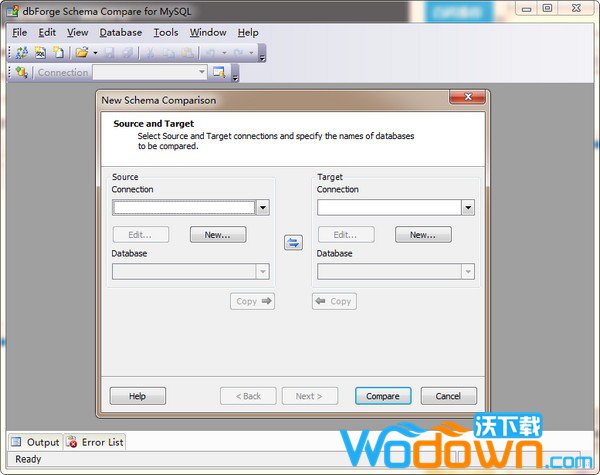Click the Source Connection input field
The width and height of the screenshot is (600, 475).
point(184,207)
